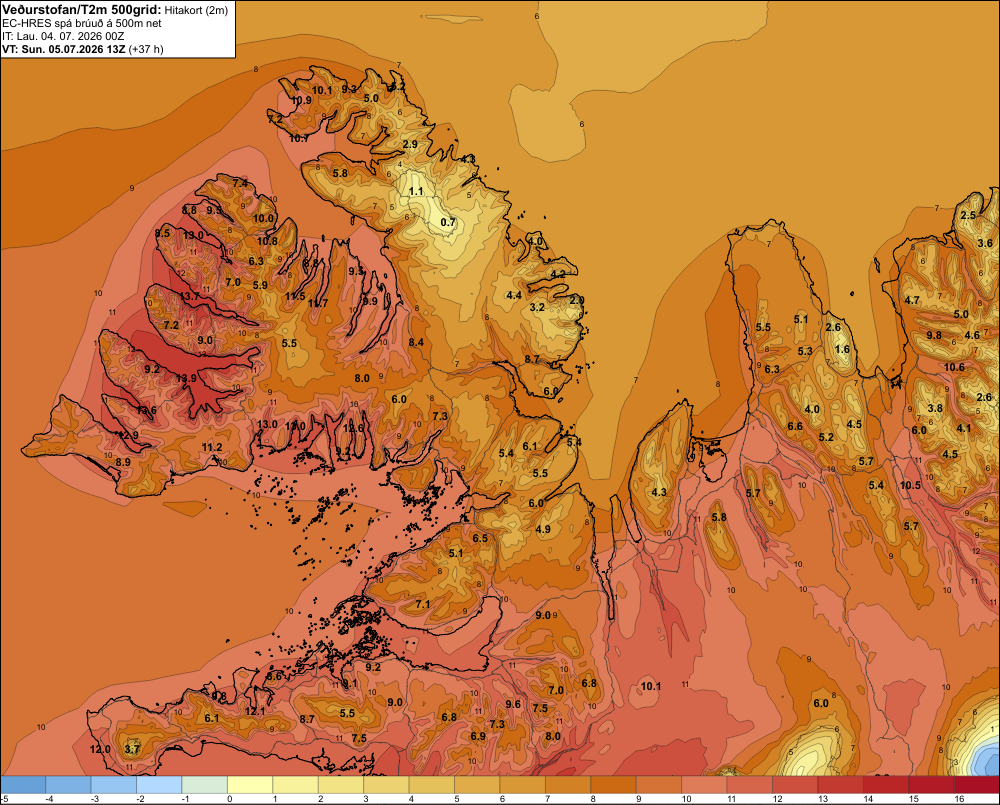Click the temperature value '7.4'
The height and width of the screenshot is (805, 1000).
pos(240,184)
